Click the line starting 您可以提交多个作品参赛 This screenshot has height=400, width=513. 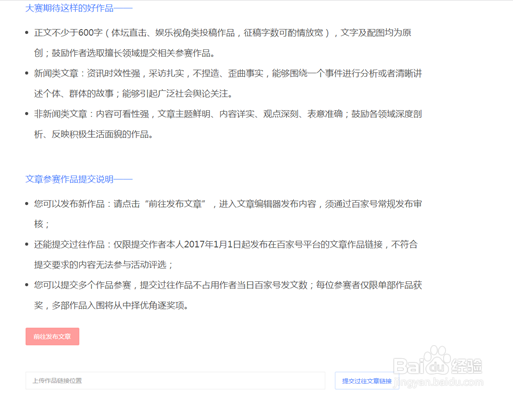point(228,285)
